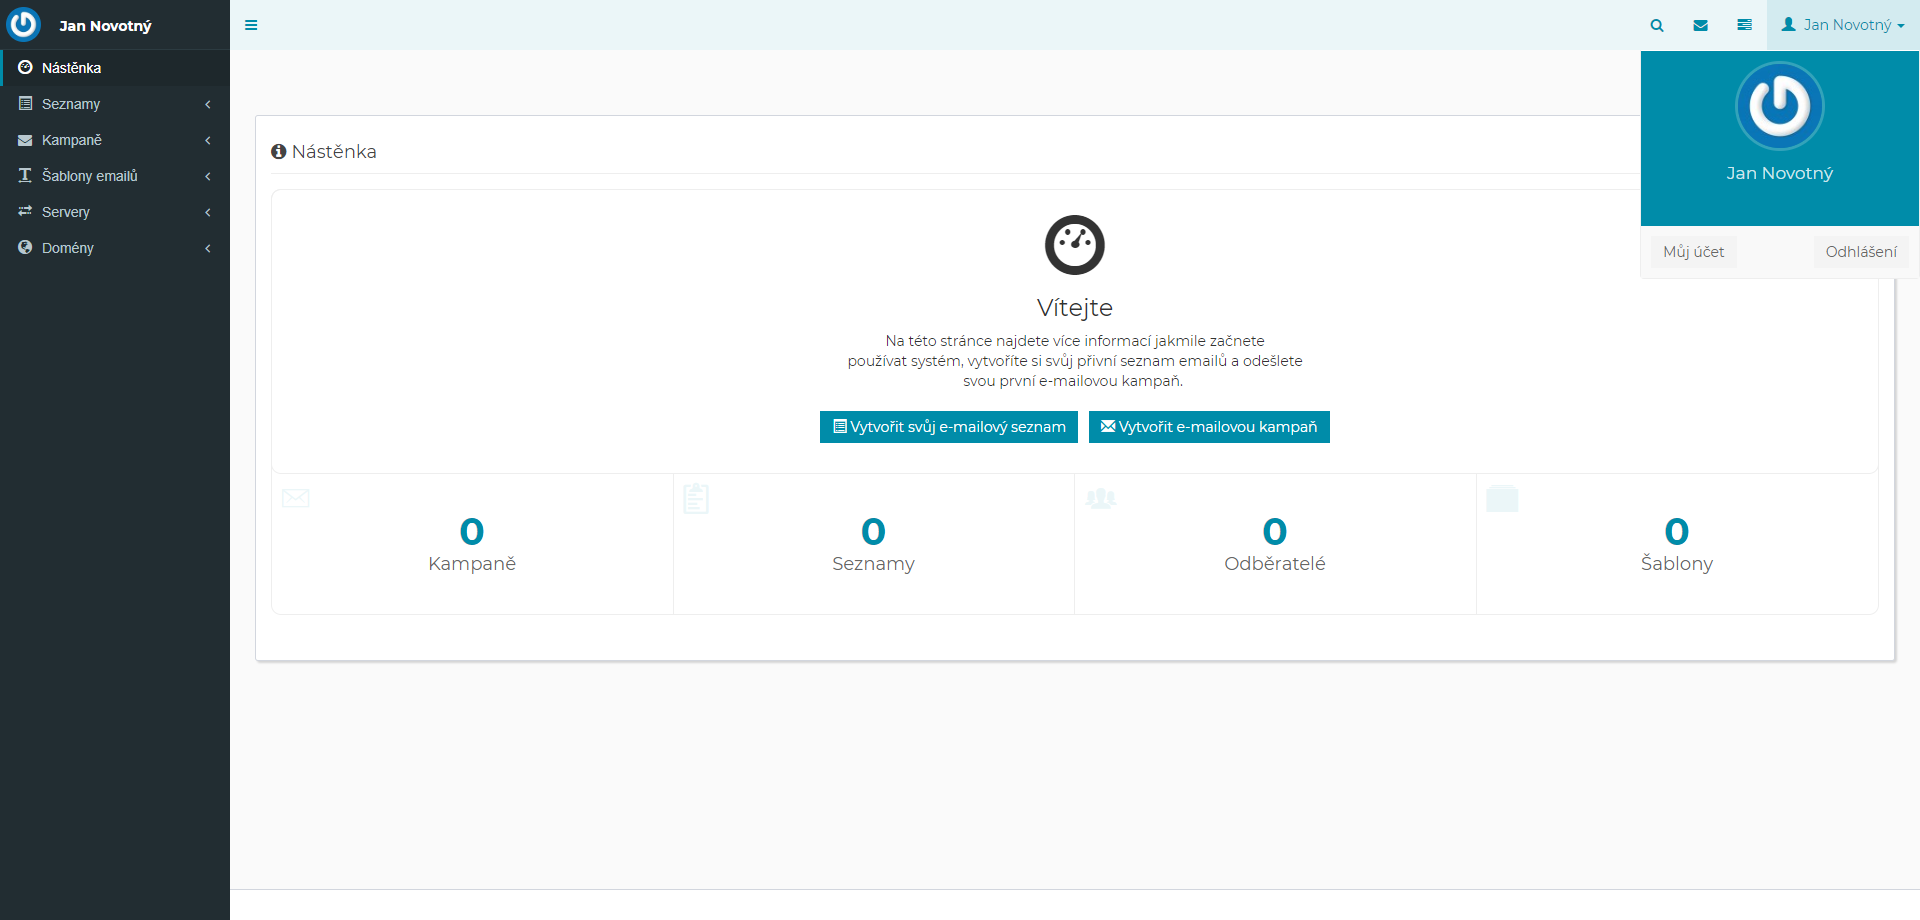Viewport: 1920px width, 920px height.
Task: Open the Seznamy menu item
Action: point(115,104)
